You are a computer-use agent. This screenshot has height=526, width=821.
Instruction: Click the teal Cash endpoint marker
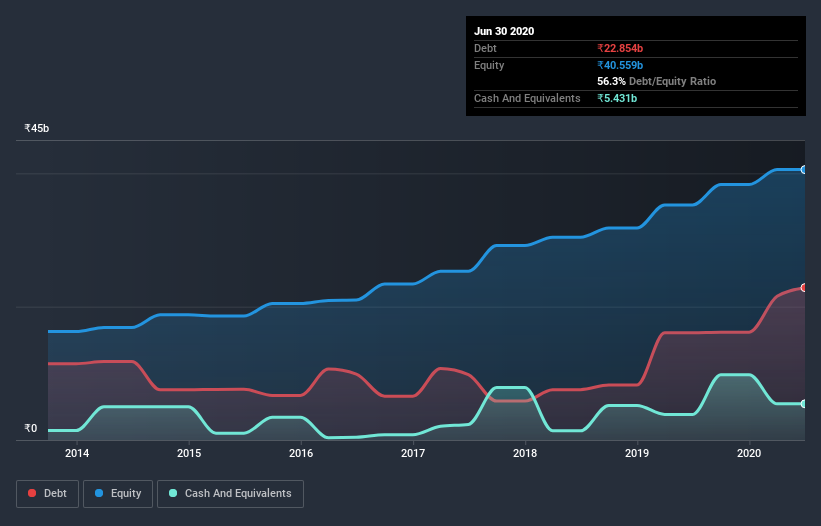[804, 404]
